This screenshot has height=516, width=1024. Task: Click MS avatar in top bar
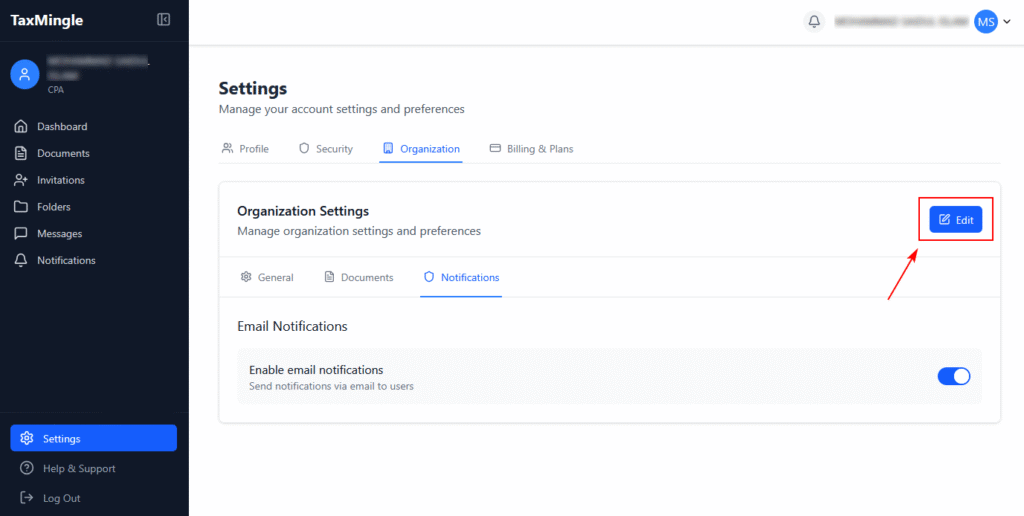(985, 21)
